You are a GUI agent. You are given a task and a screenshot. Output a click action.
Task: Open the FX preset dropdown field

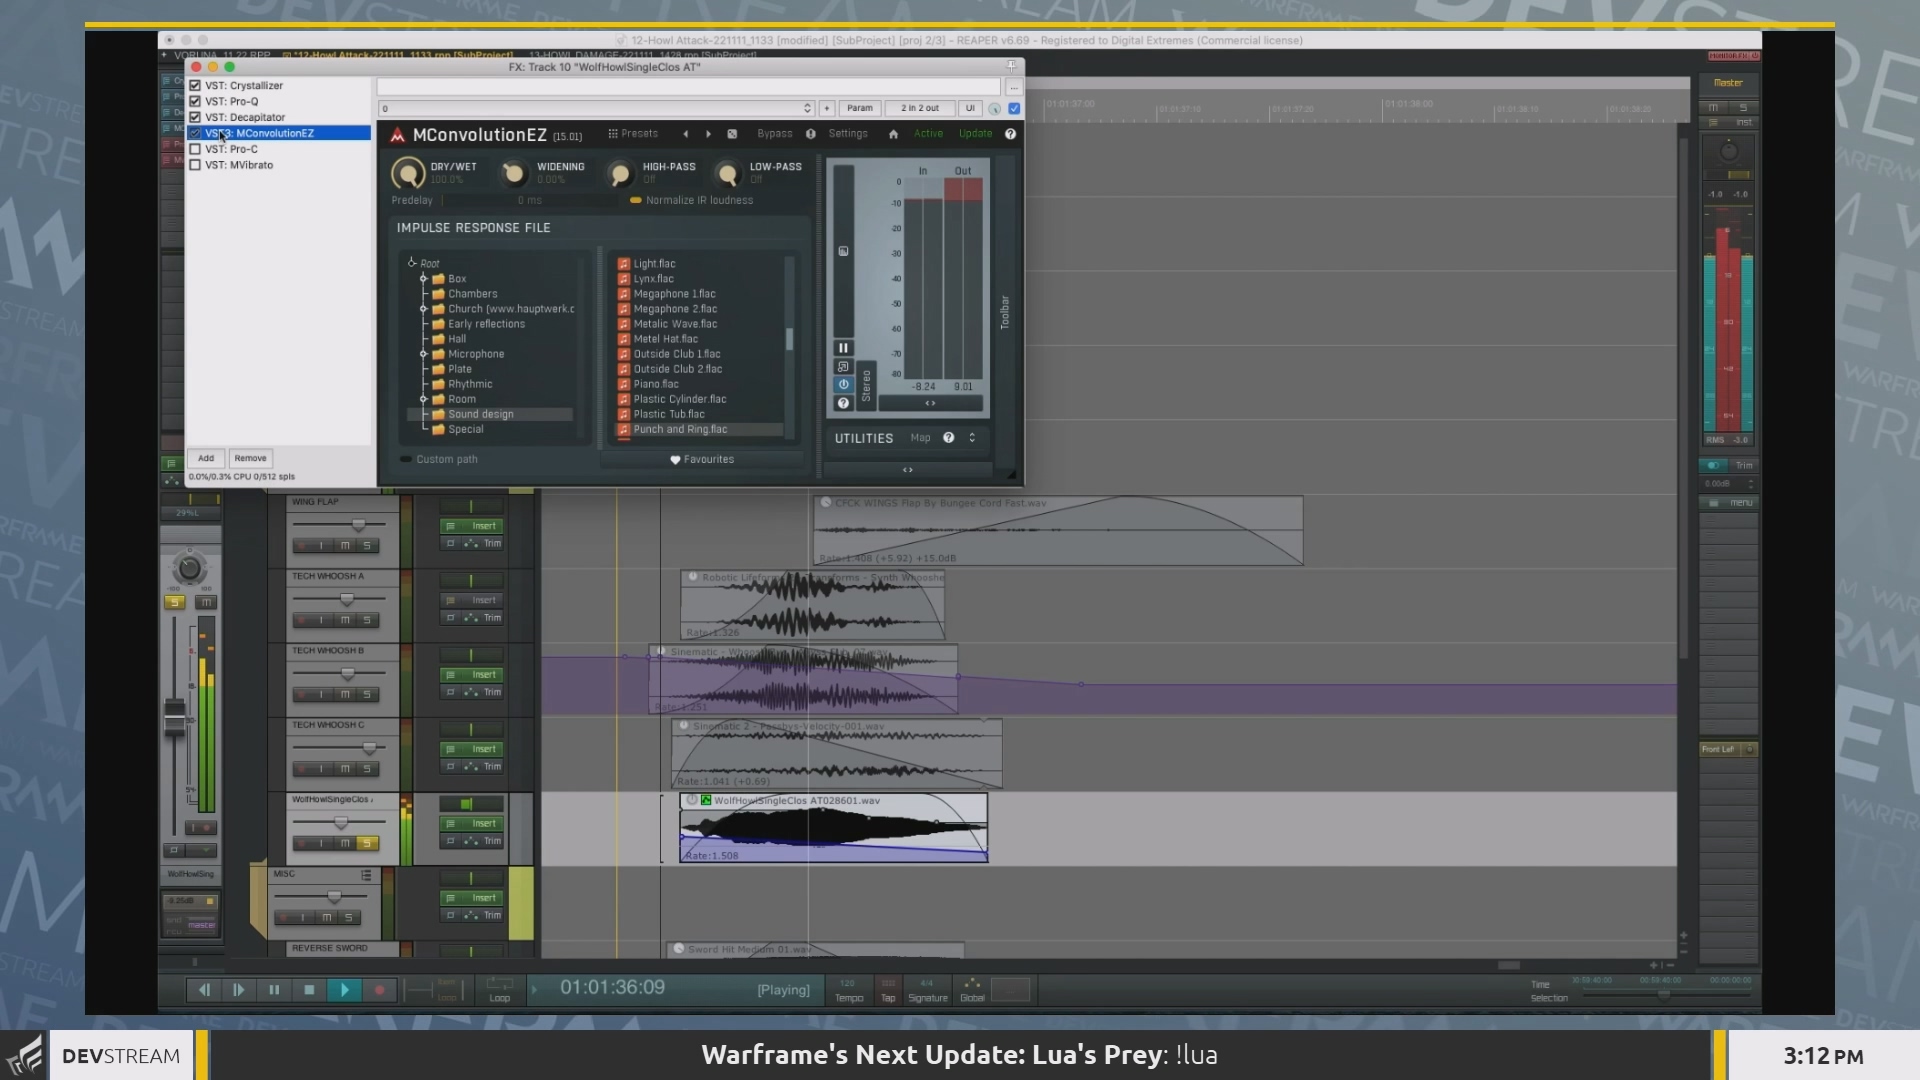(596, 108)
